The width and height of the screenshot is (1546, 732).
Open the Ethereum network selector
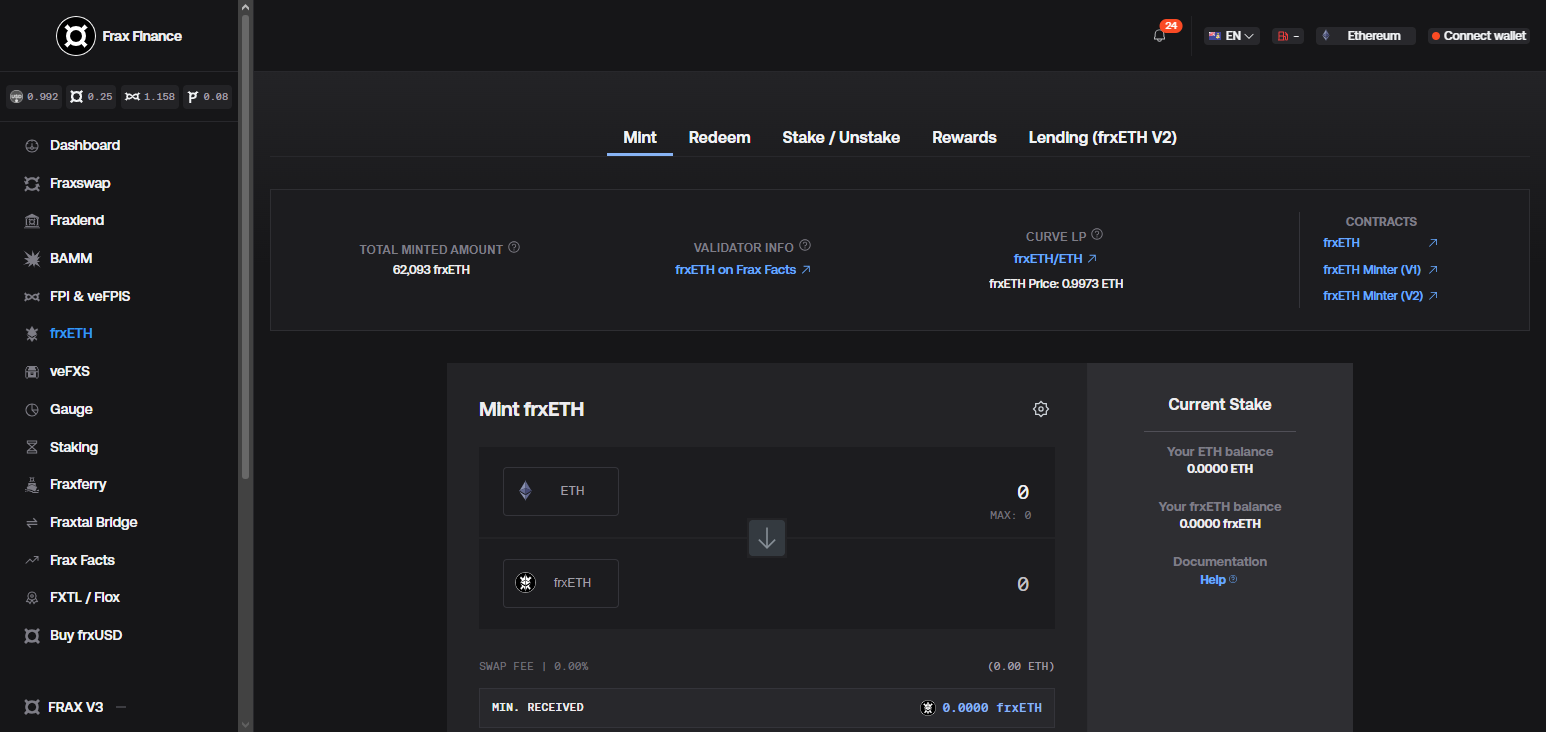pos(1365,36)
